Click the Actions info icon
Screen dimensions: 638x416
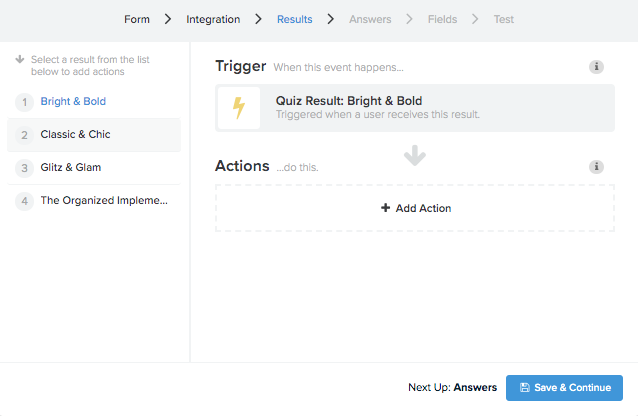[596, 167]
